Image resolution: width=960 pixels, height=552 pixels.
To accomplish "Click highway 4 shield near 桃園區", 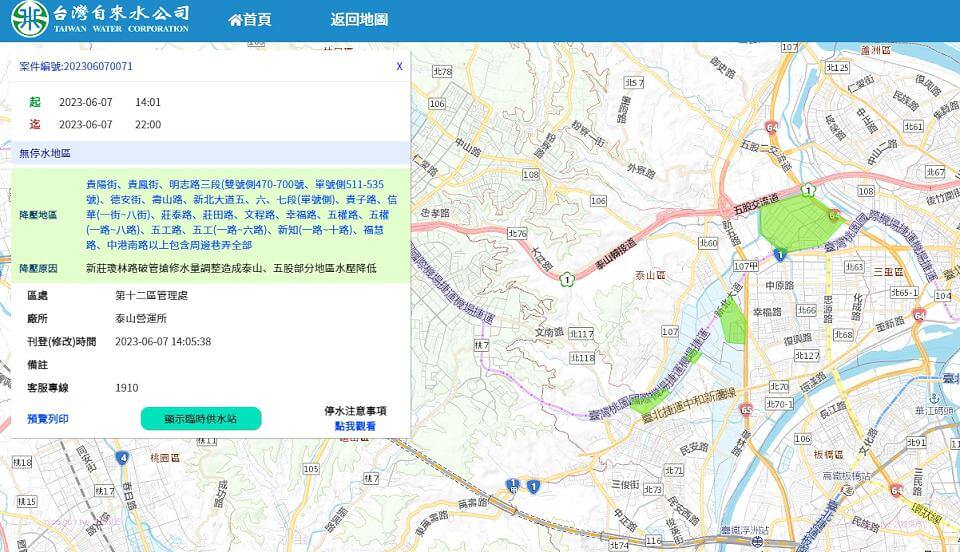I will 122,458.
